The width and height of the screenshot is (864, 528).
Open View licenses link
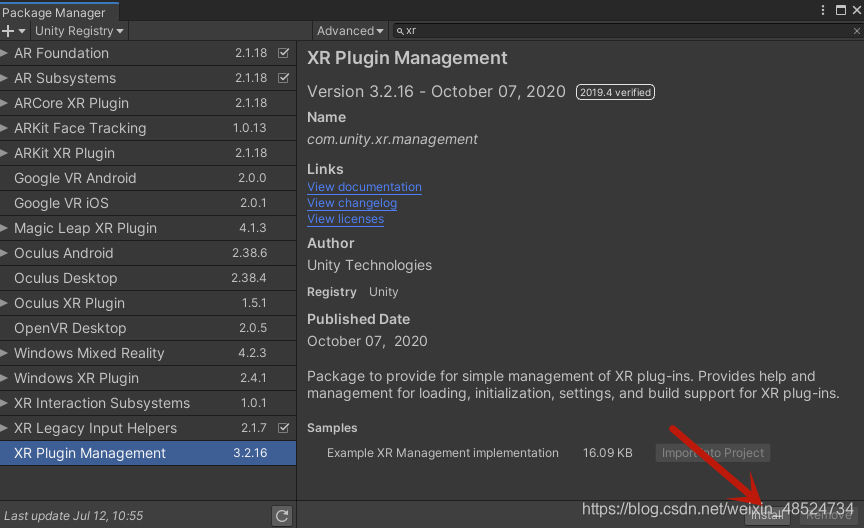click(345, 219)
